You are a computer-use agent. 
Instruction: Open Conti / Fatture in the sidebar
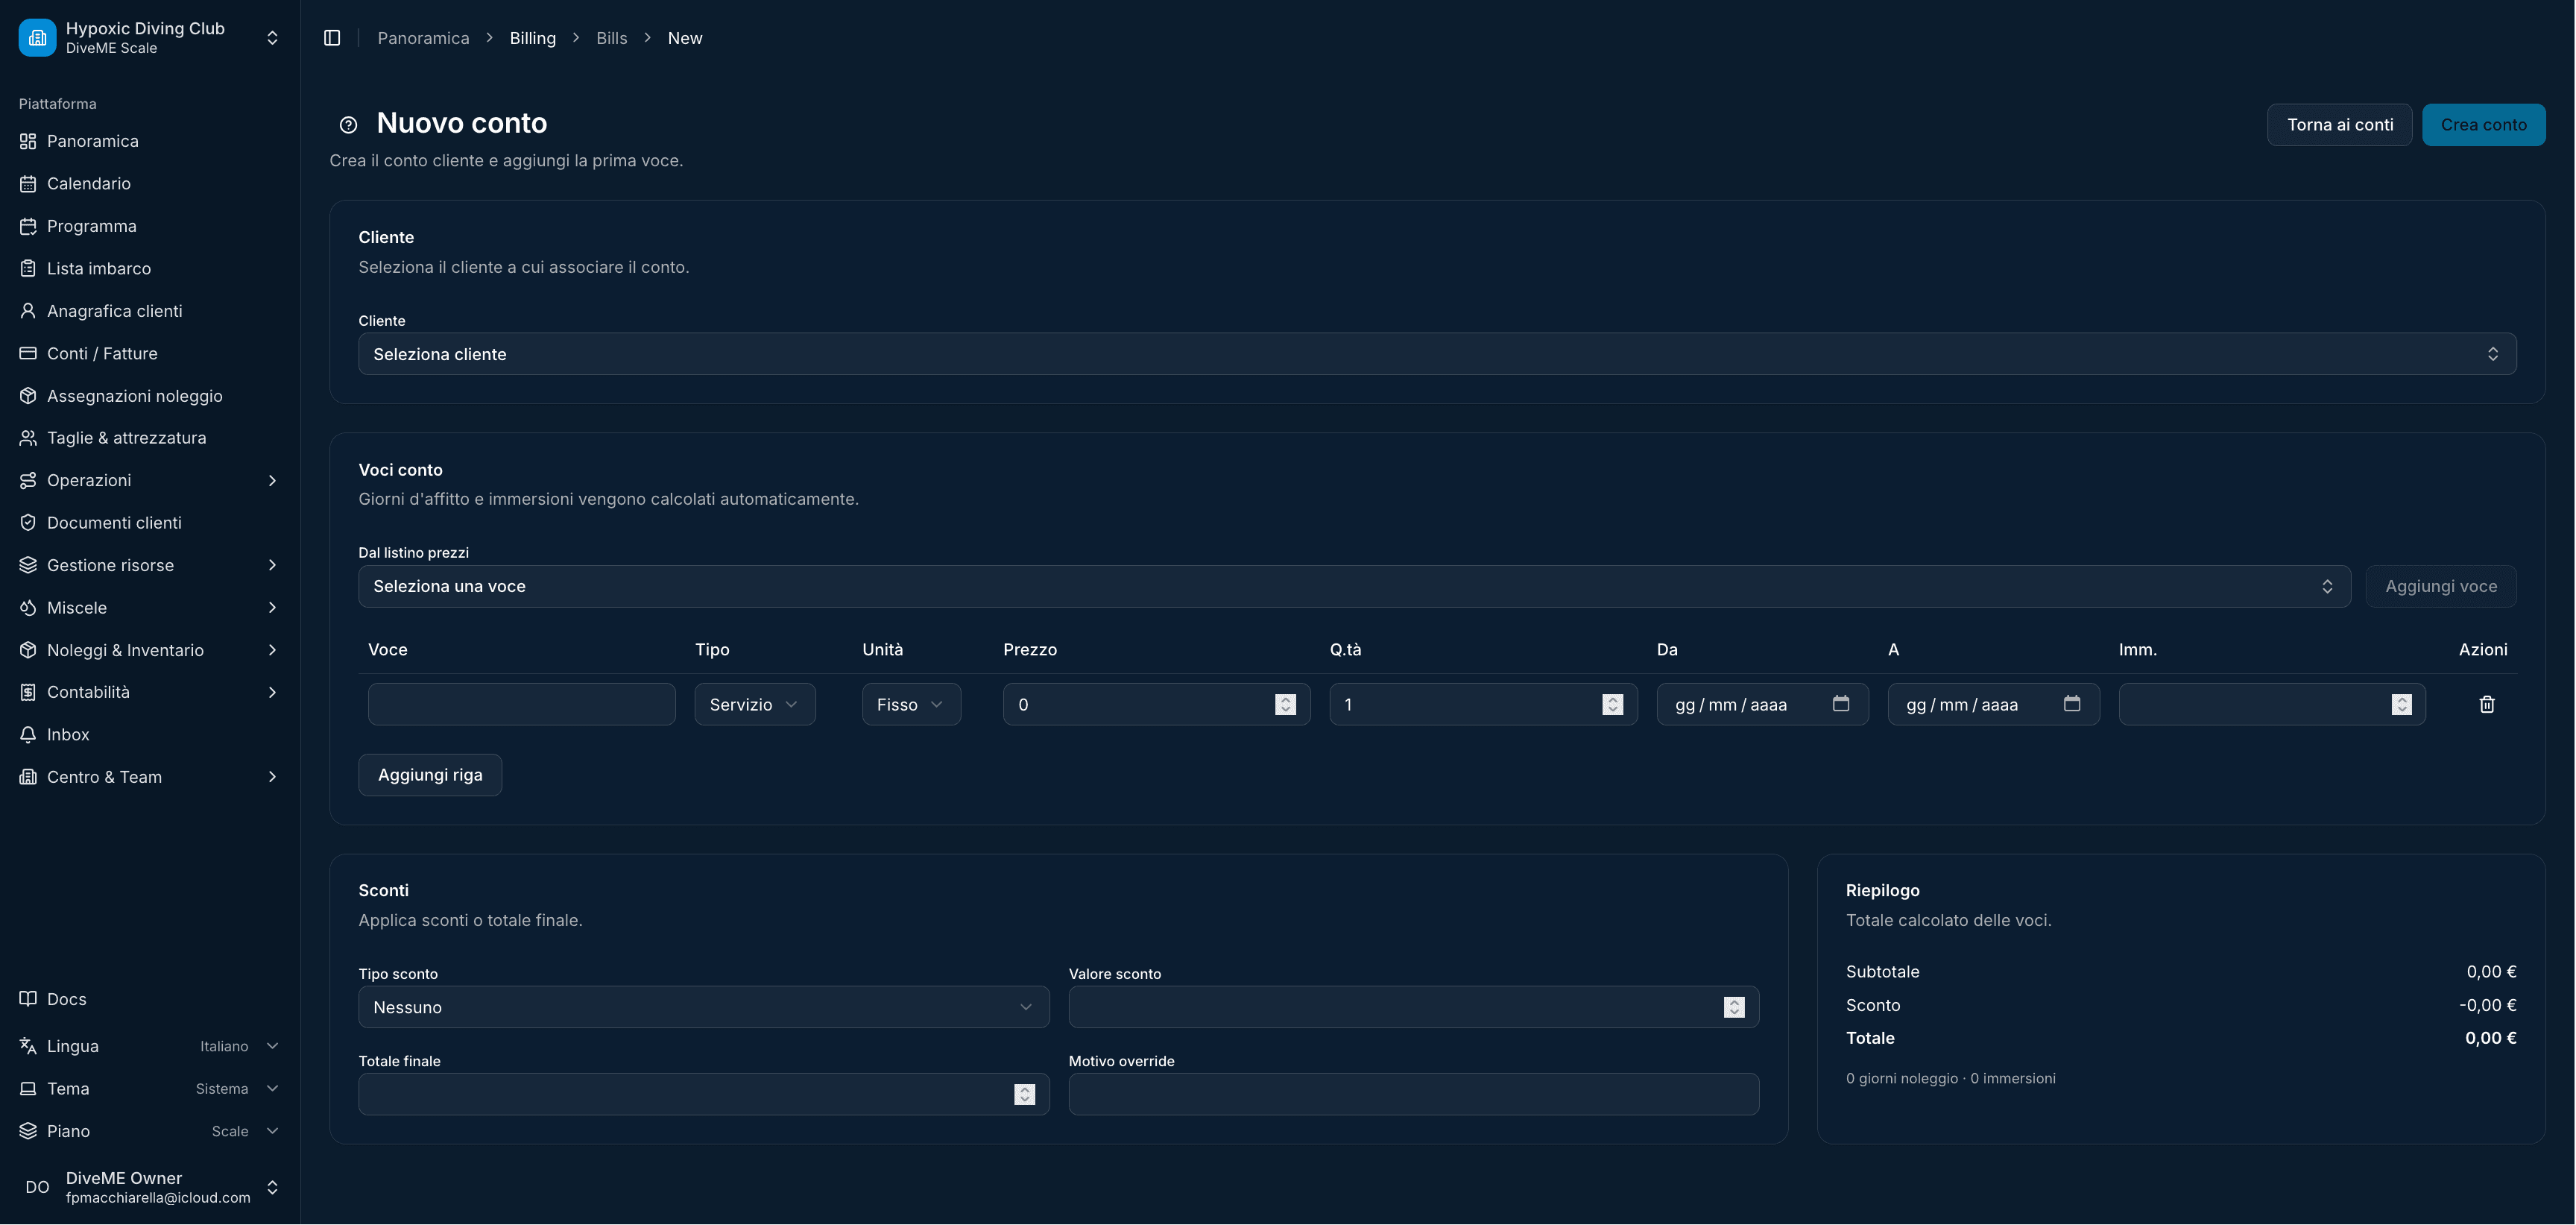tap(150, 353)
